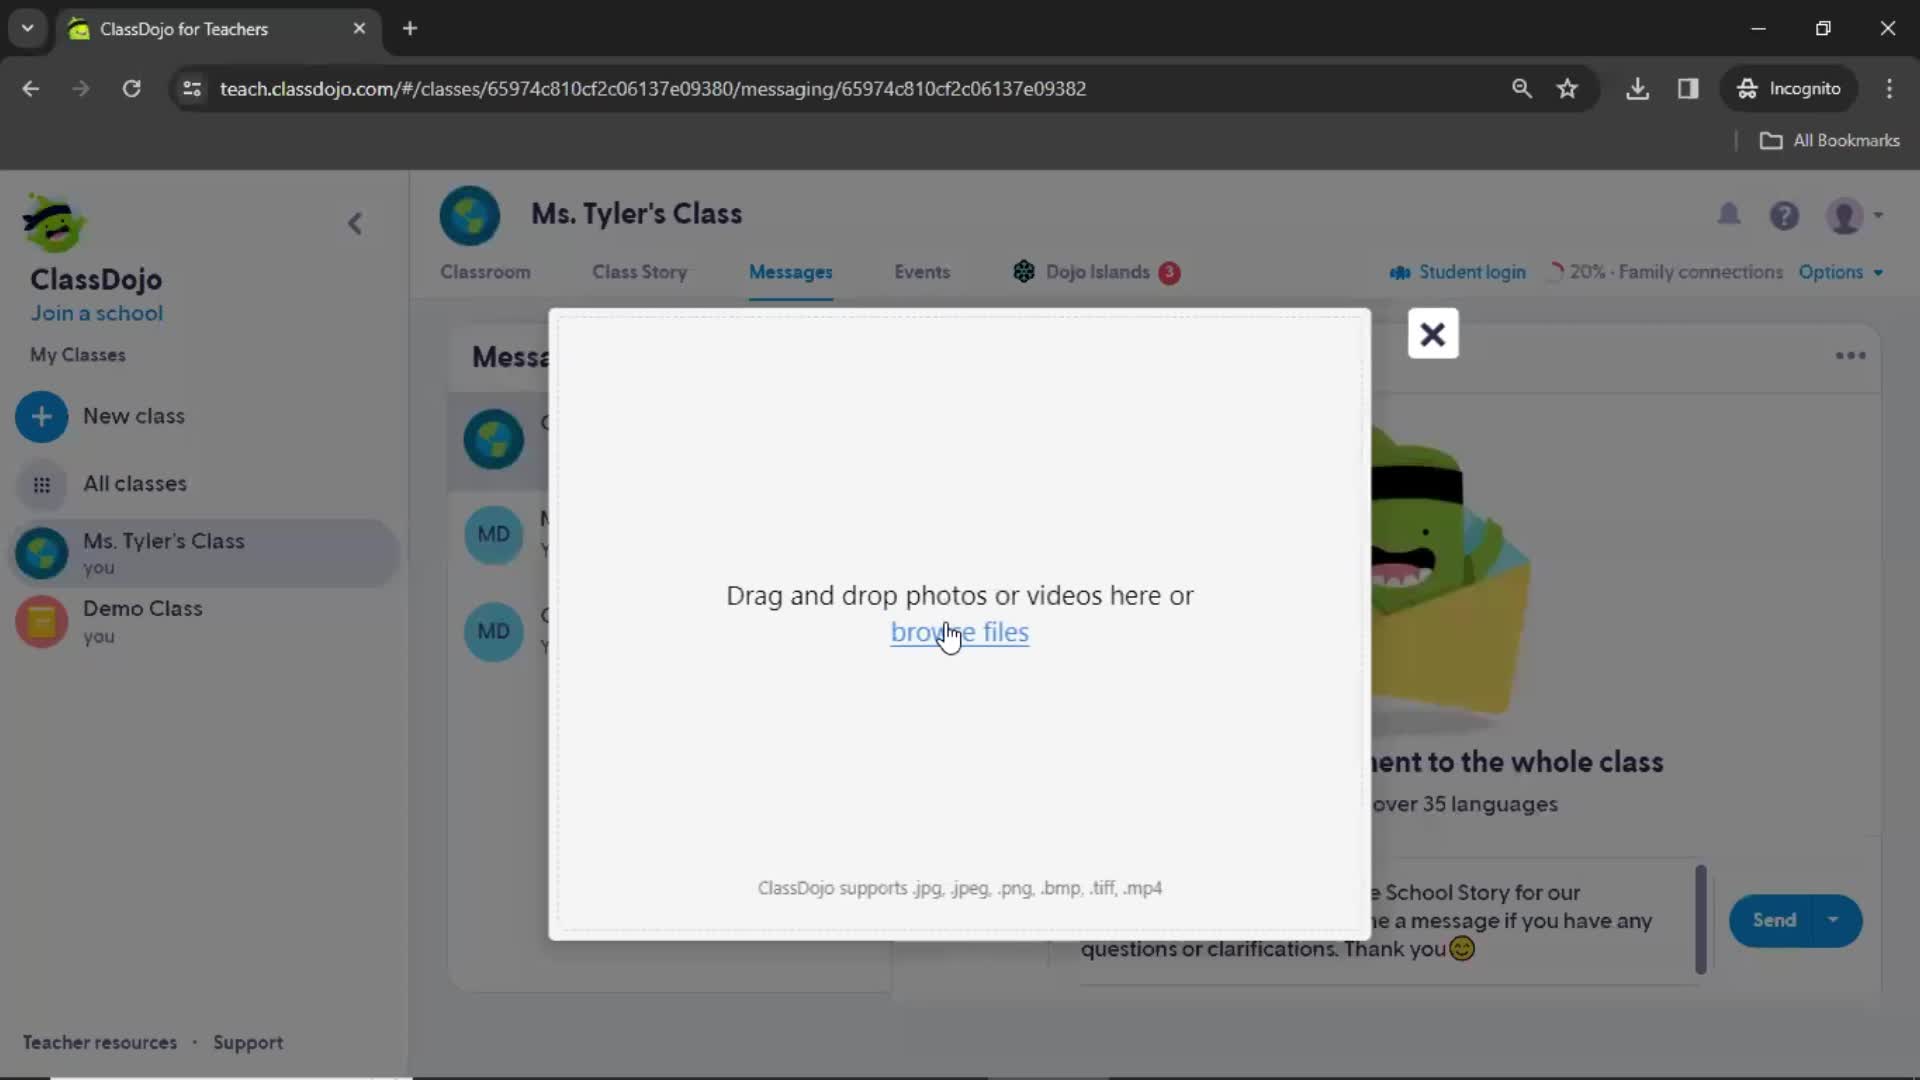Click the blue plus icon for New class

point(41,417)
